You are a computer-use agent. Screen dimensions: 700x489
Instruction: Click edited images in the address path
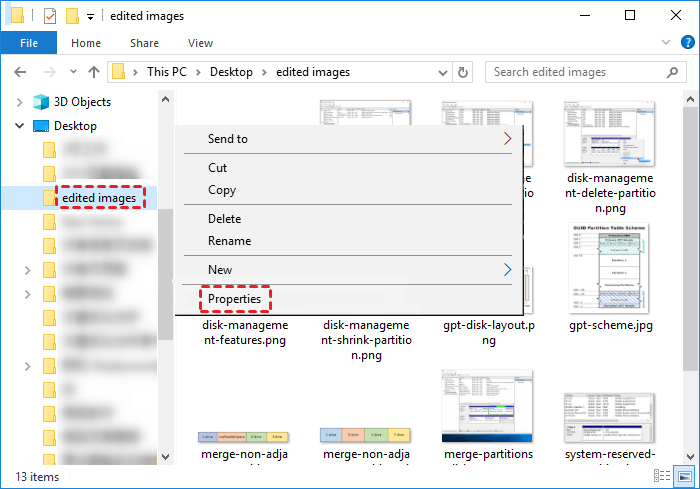tap(313, 72)
